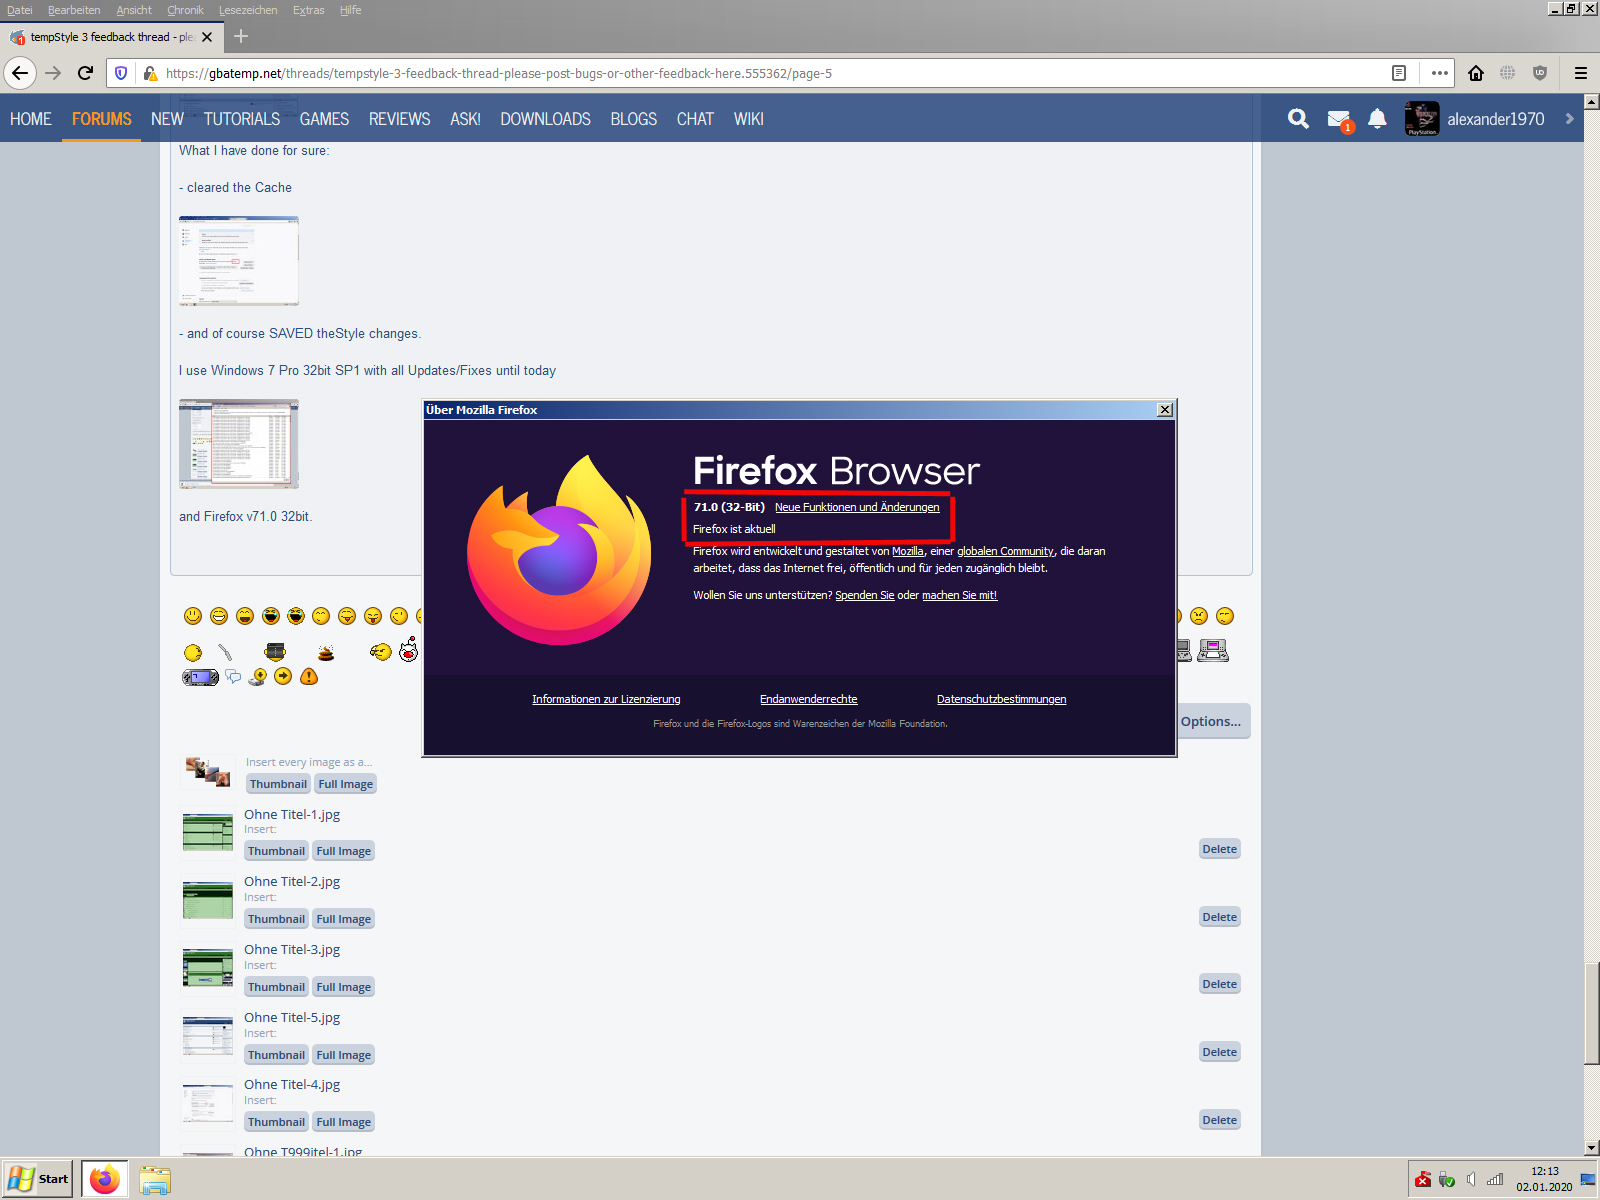Insert the Reddit alien emoticon
Viewport: 1600px width, 1200px height.
(408, 650)
